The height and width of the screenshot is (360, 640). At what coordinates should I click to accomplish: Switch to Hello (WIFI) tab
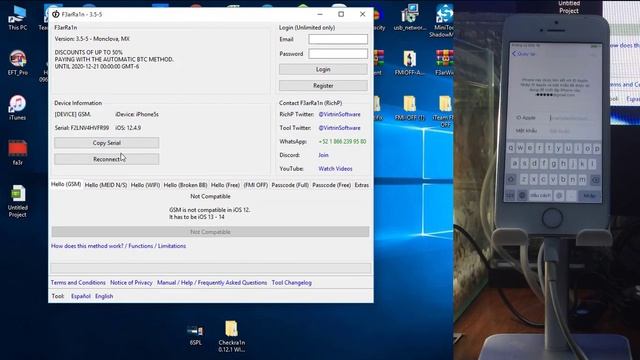145,185
